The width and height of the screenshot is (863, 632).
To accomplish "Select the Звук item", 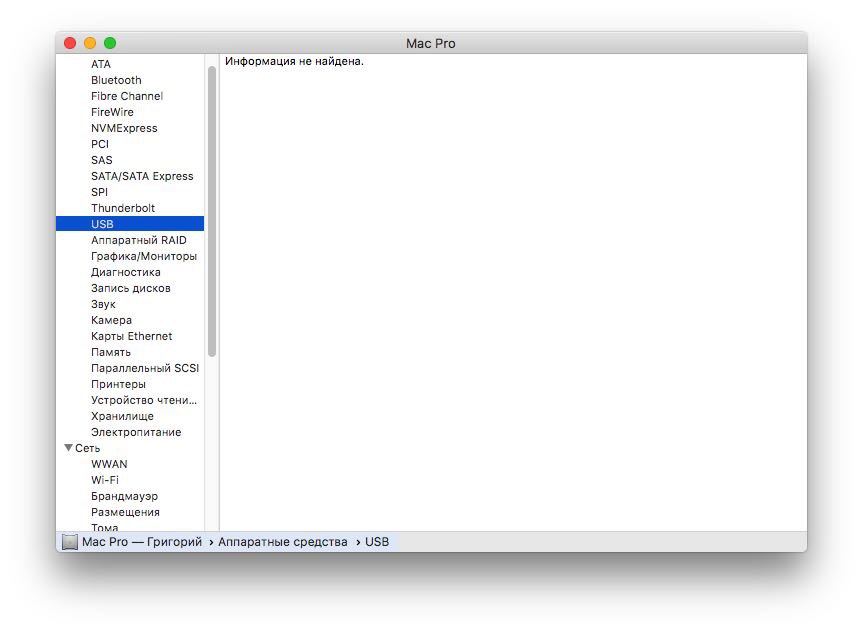I will tap(103, 304).
